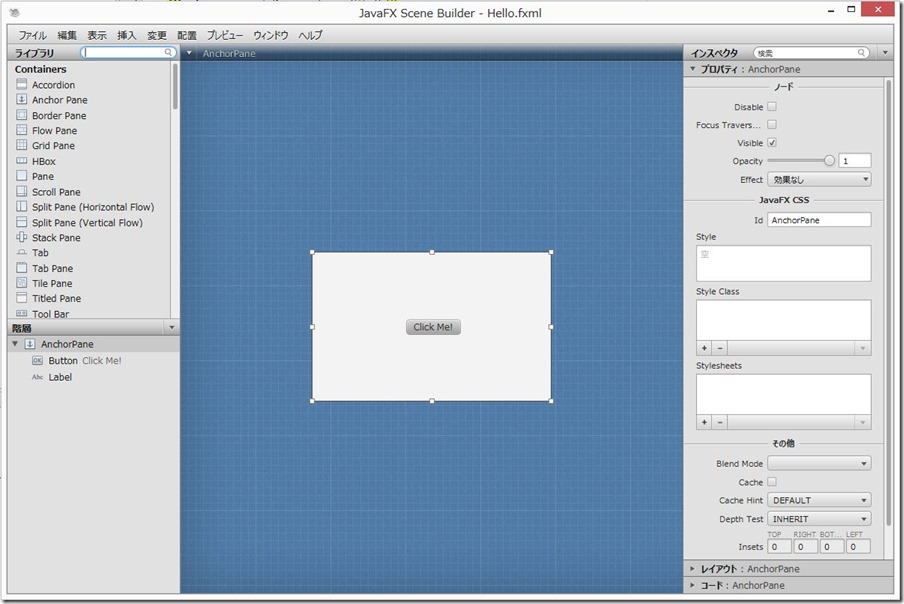
Task: Open the Depth Test INHERIT dropdown
Action: click(x=819, y=519)
